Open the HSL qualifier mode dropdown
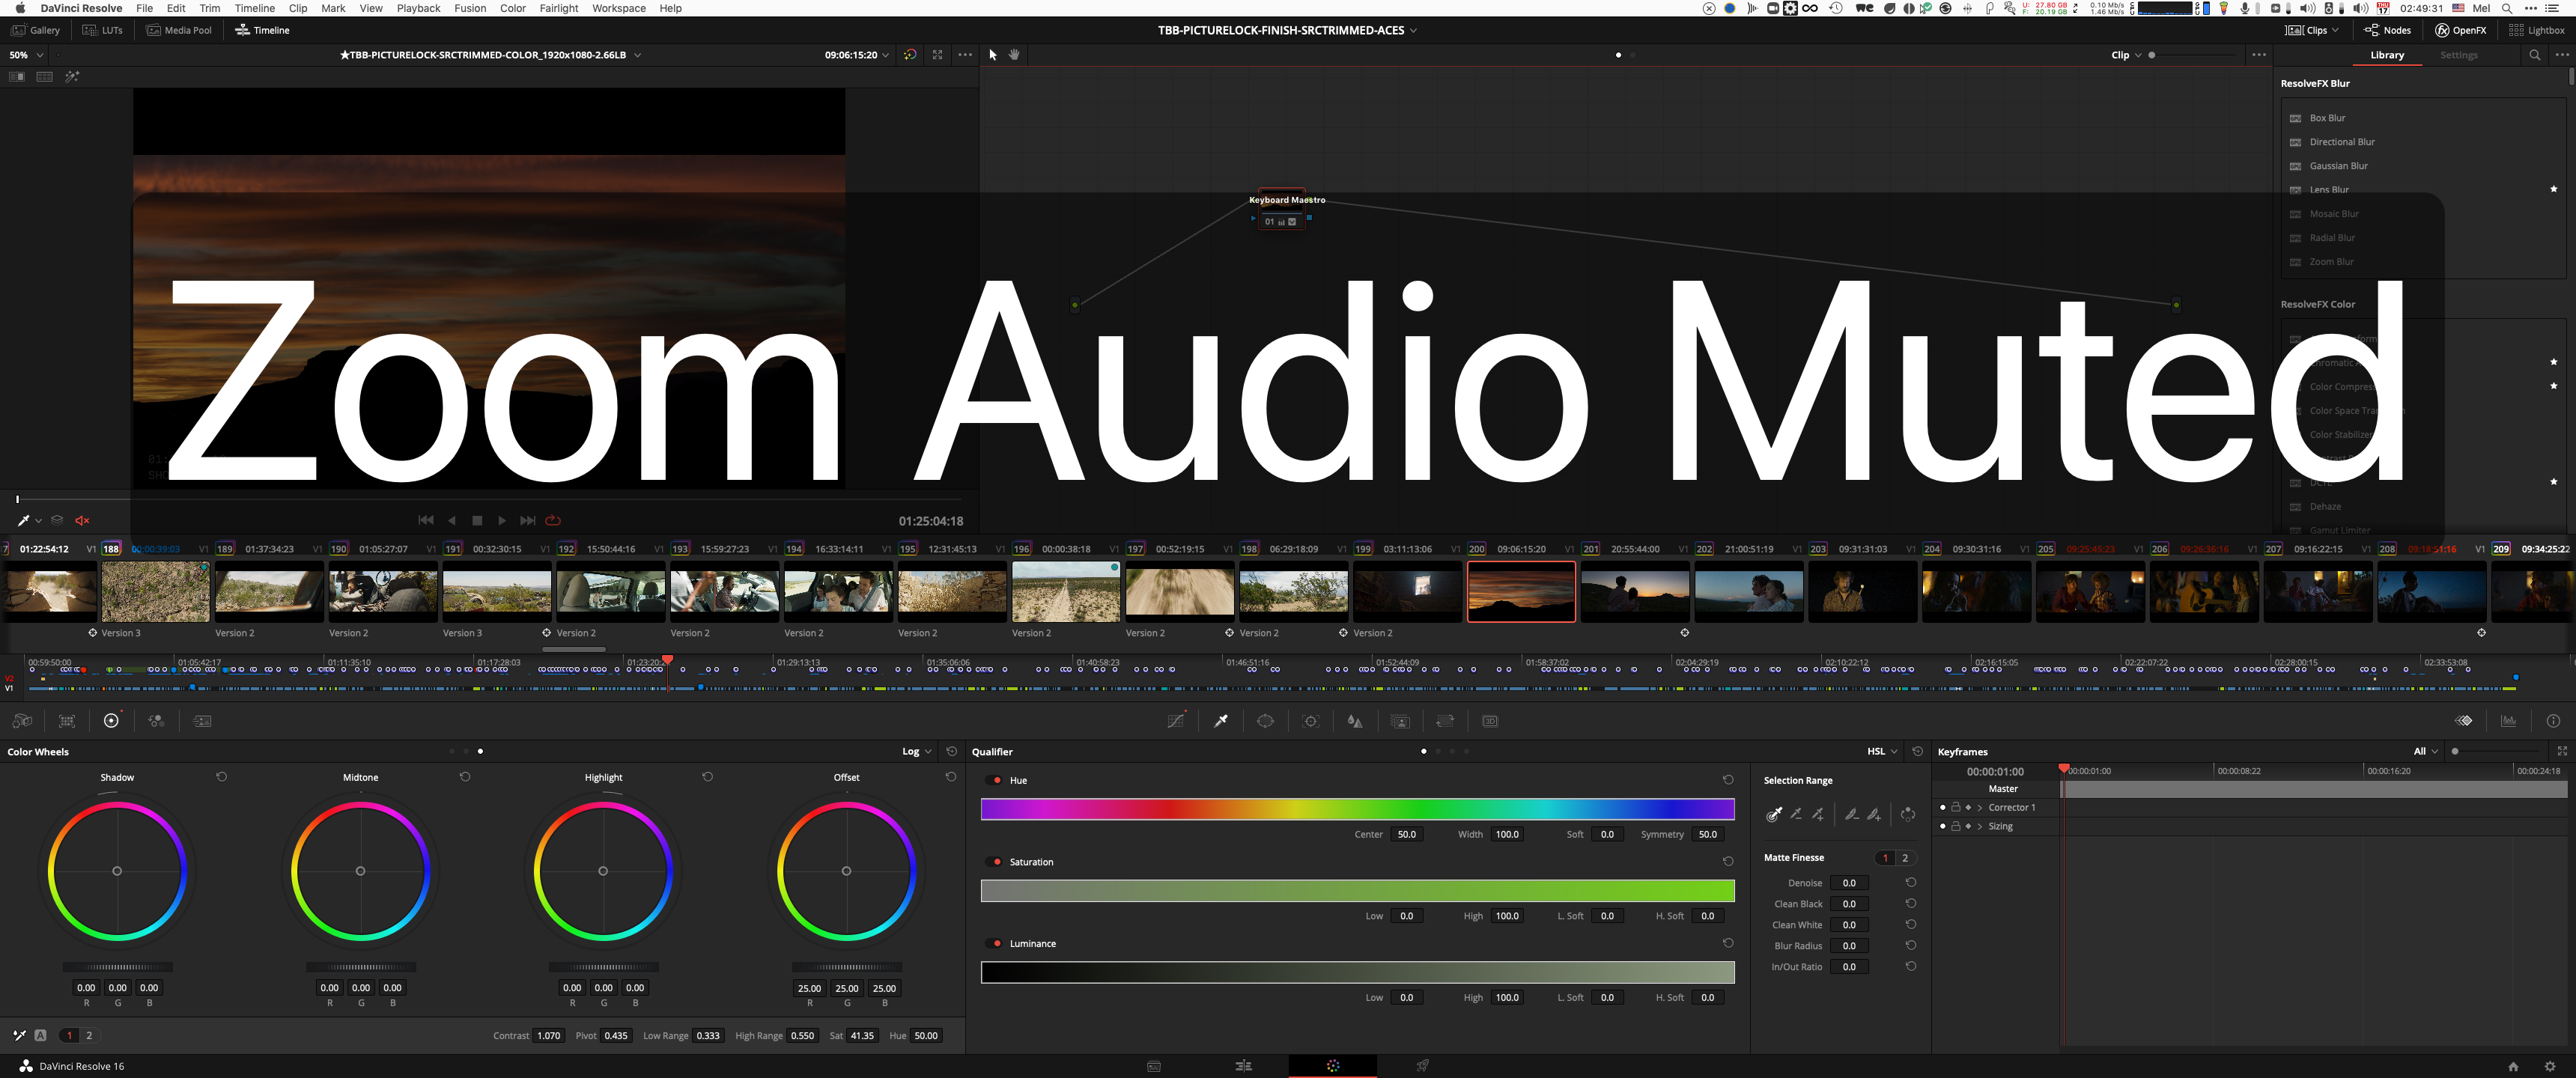 pyautogui.click(x=1882, y=752)
